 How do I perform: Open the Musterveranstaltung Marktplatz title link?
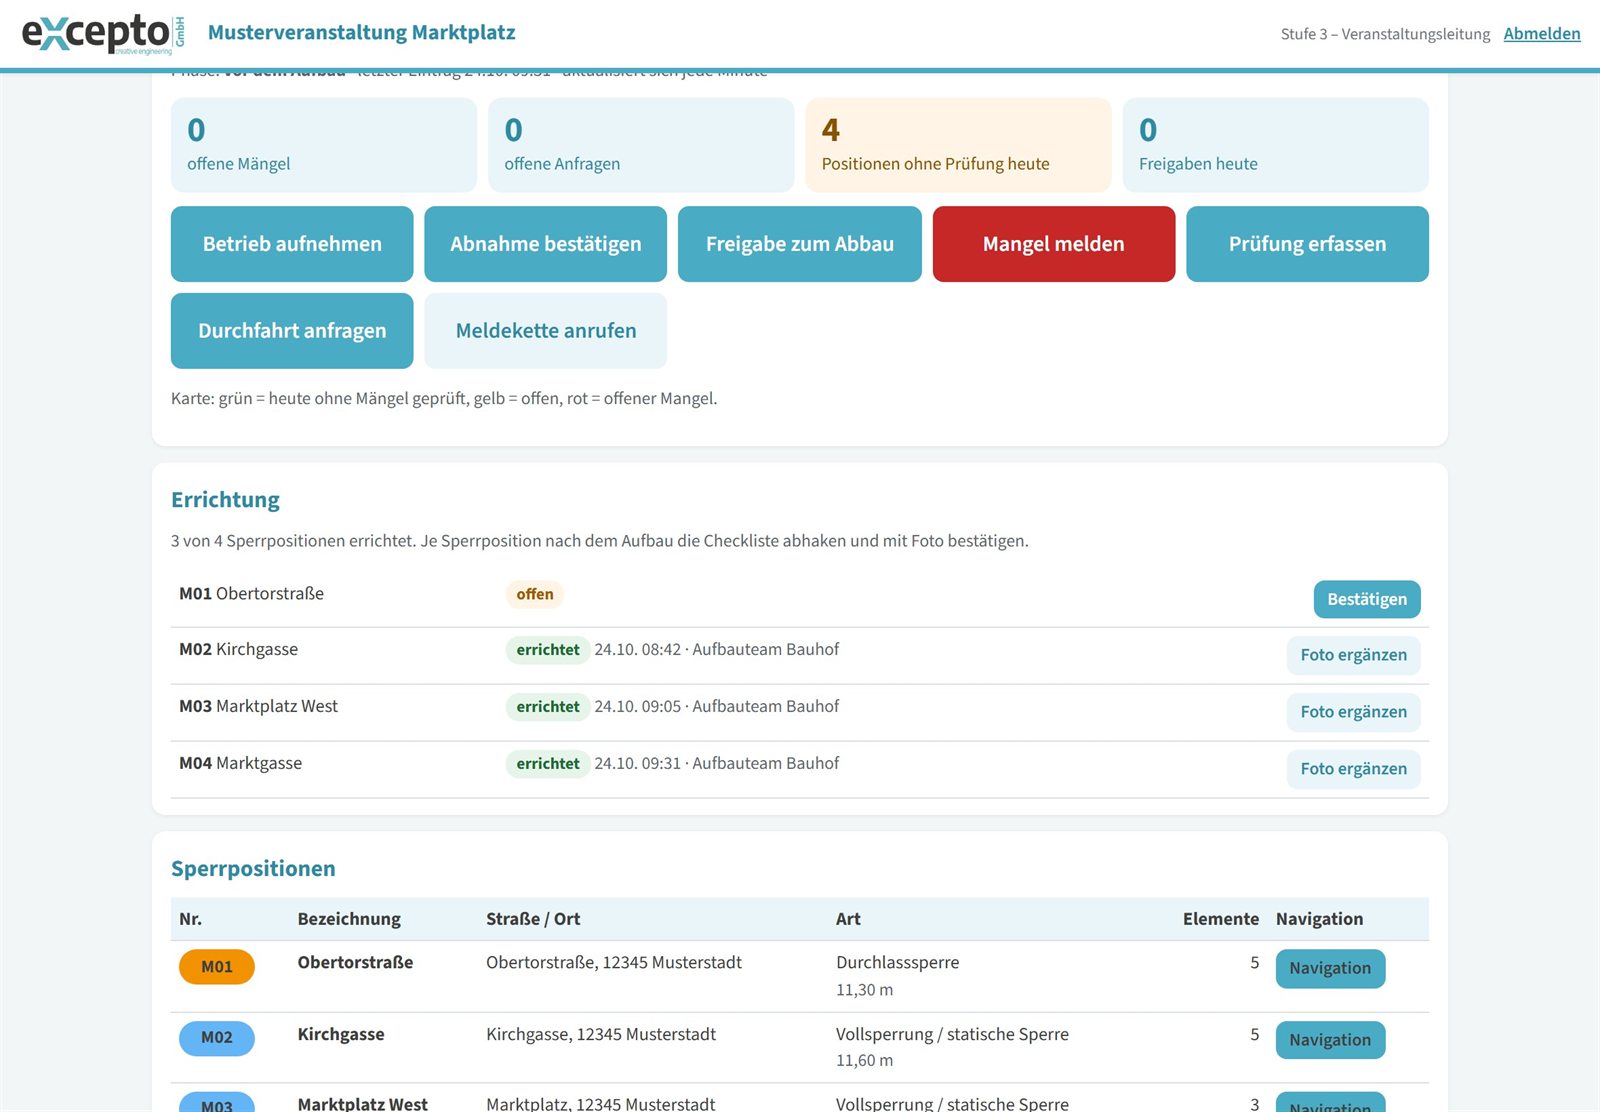[361, 32]
